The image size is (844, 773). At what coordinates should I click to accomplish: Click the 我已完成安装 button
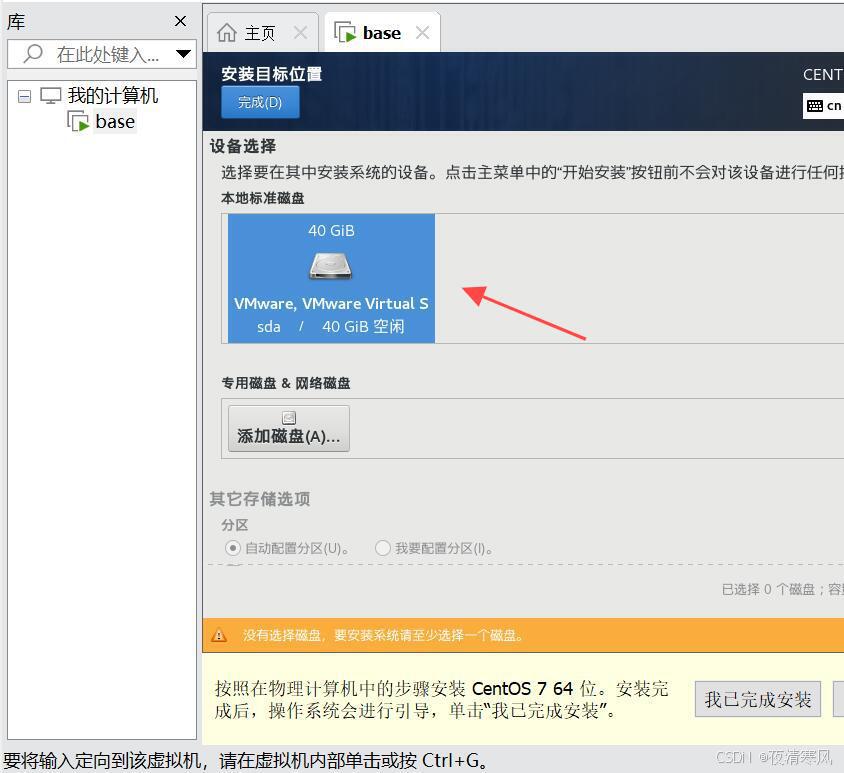coord(758,699)
